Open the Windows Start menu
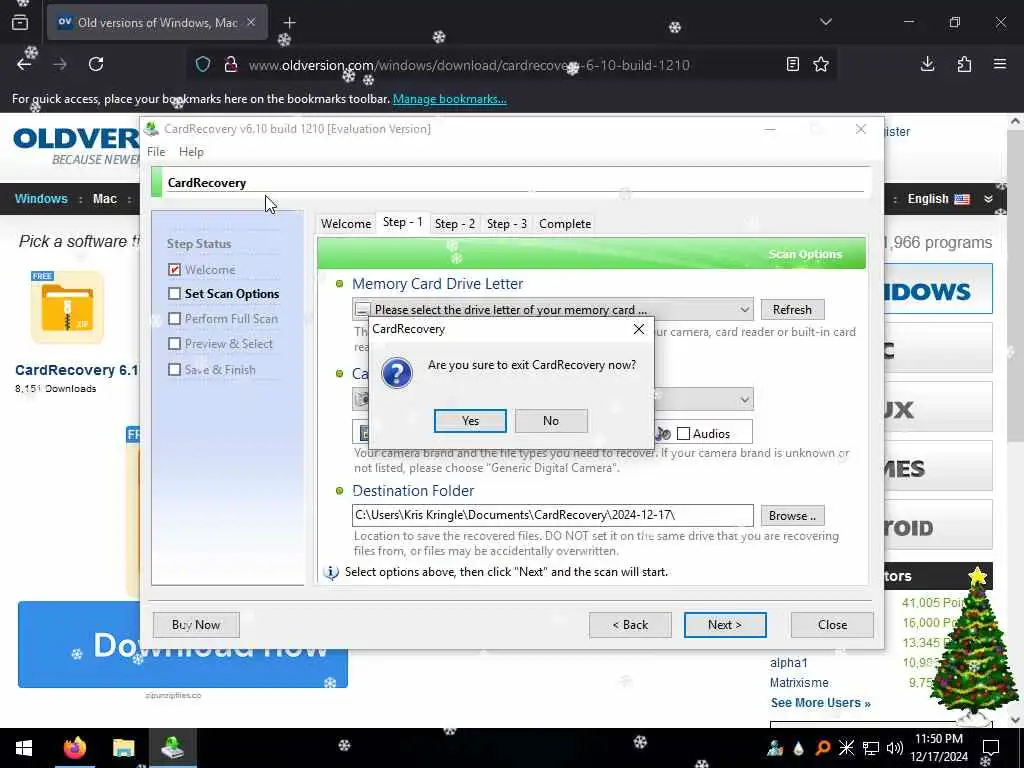The width and height of the screenshot is (1024, 768). click(x=24, y=748)
